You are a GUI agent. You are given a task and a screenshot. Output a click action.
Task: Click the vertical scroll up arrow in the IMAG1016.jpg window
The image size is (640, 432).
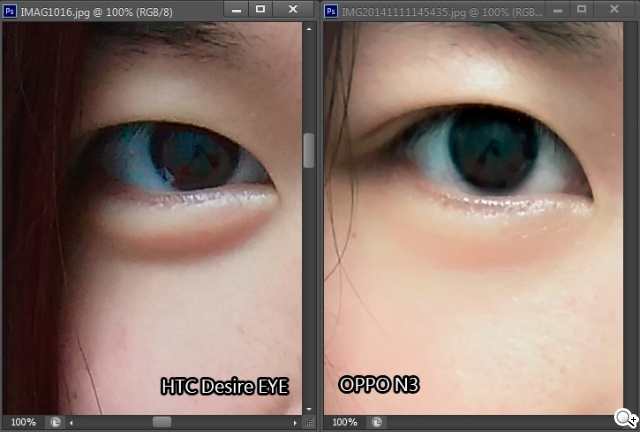[x=309, y=29]
